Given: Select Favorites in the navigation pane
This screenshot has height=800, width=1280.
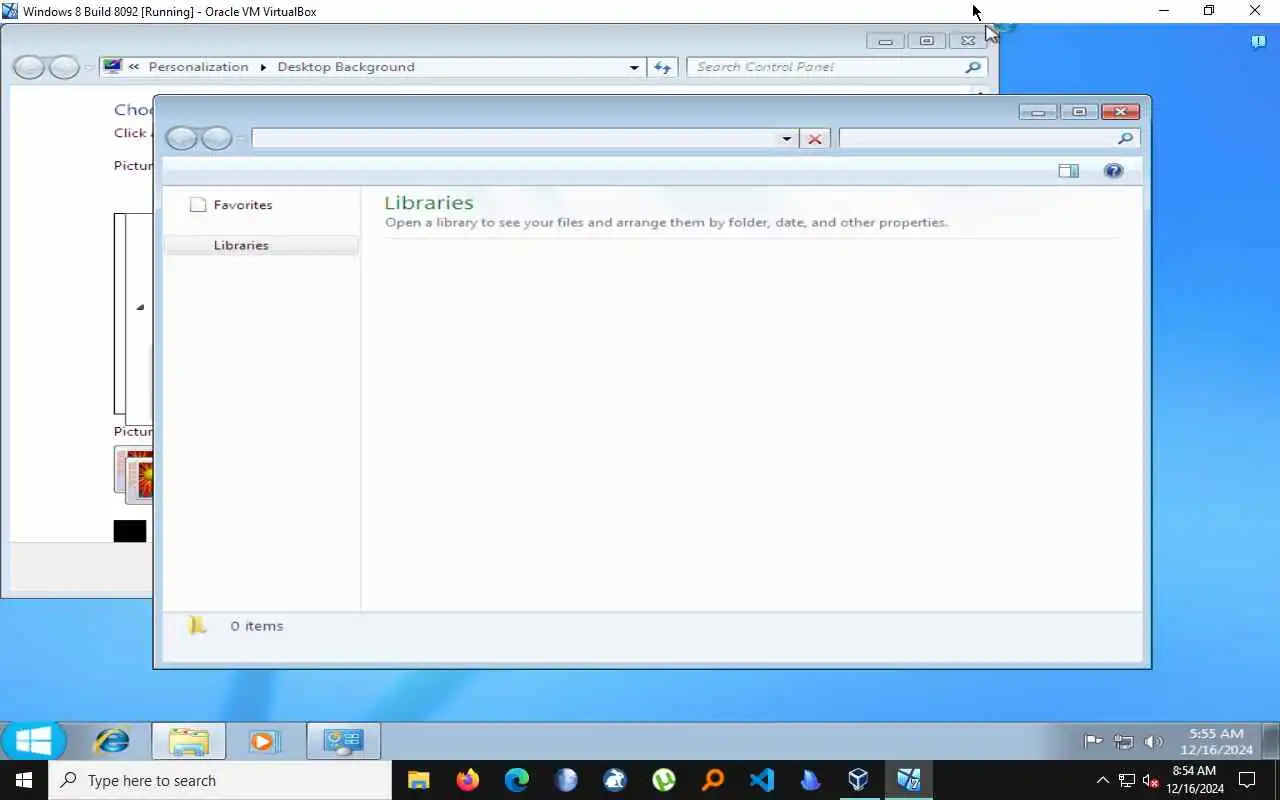Looking at the screenshot, I should 243,205.
